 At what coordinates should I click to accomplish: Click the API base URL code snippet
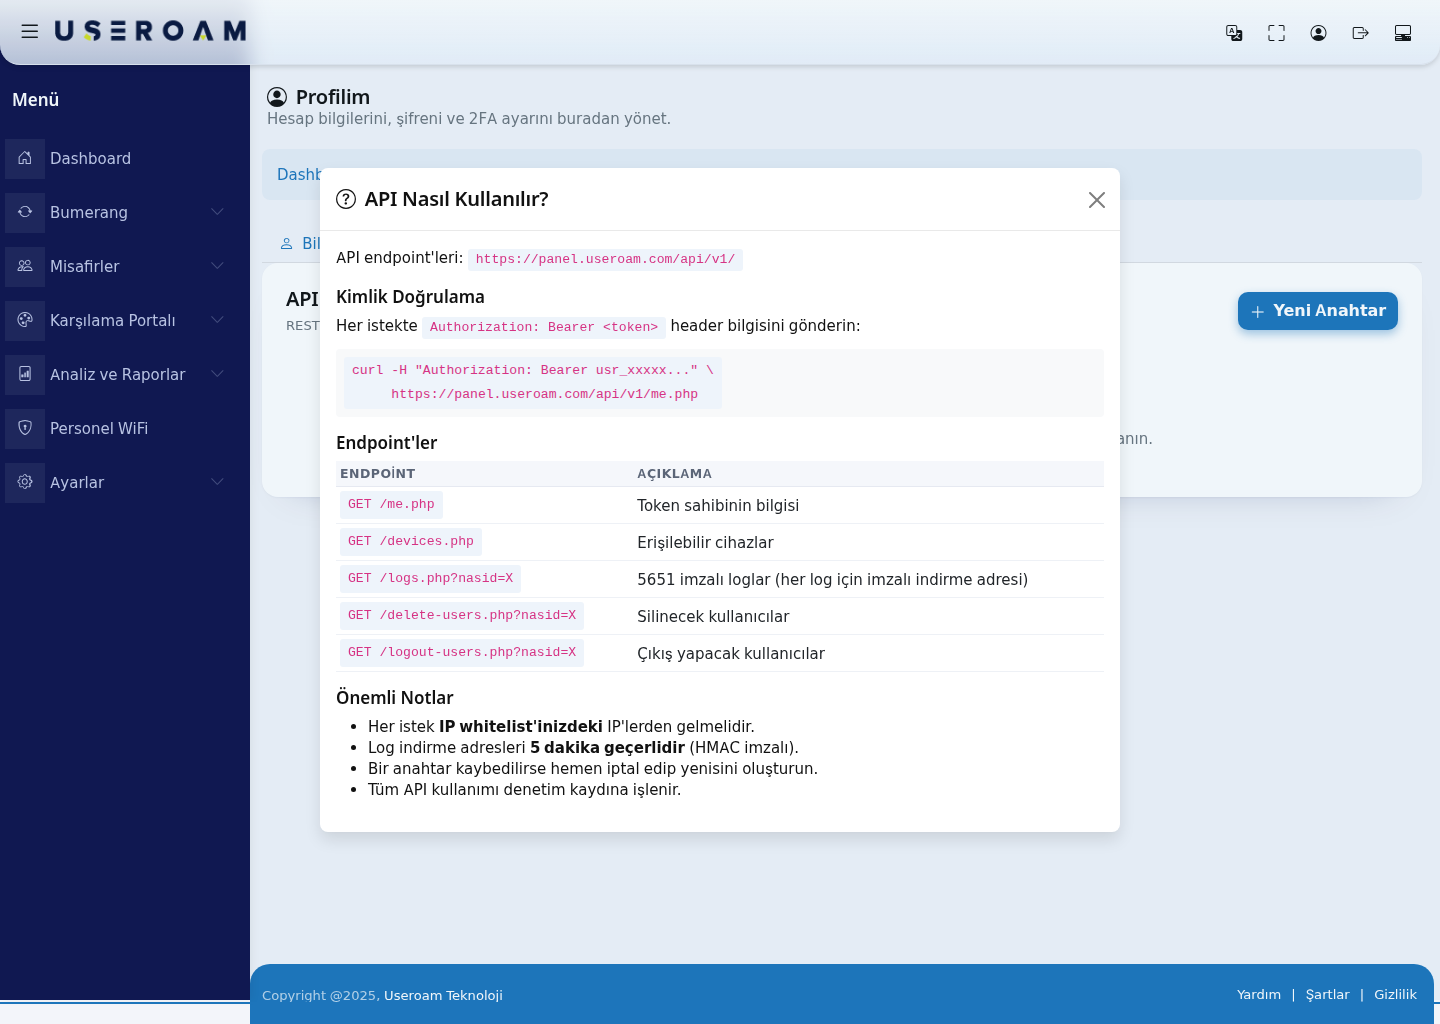coord(605,260)
